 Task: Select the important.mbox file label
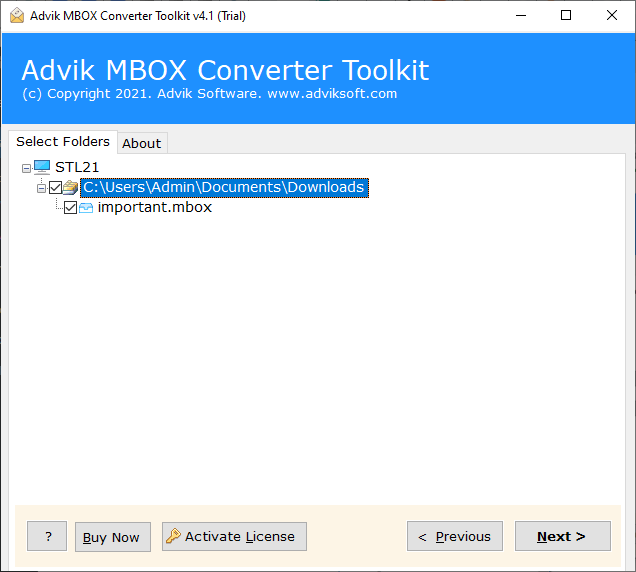[155, 208]
